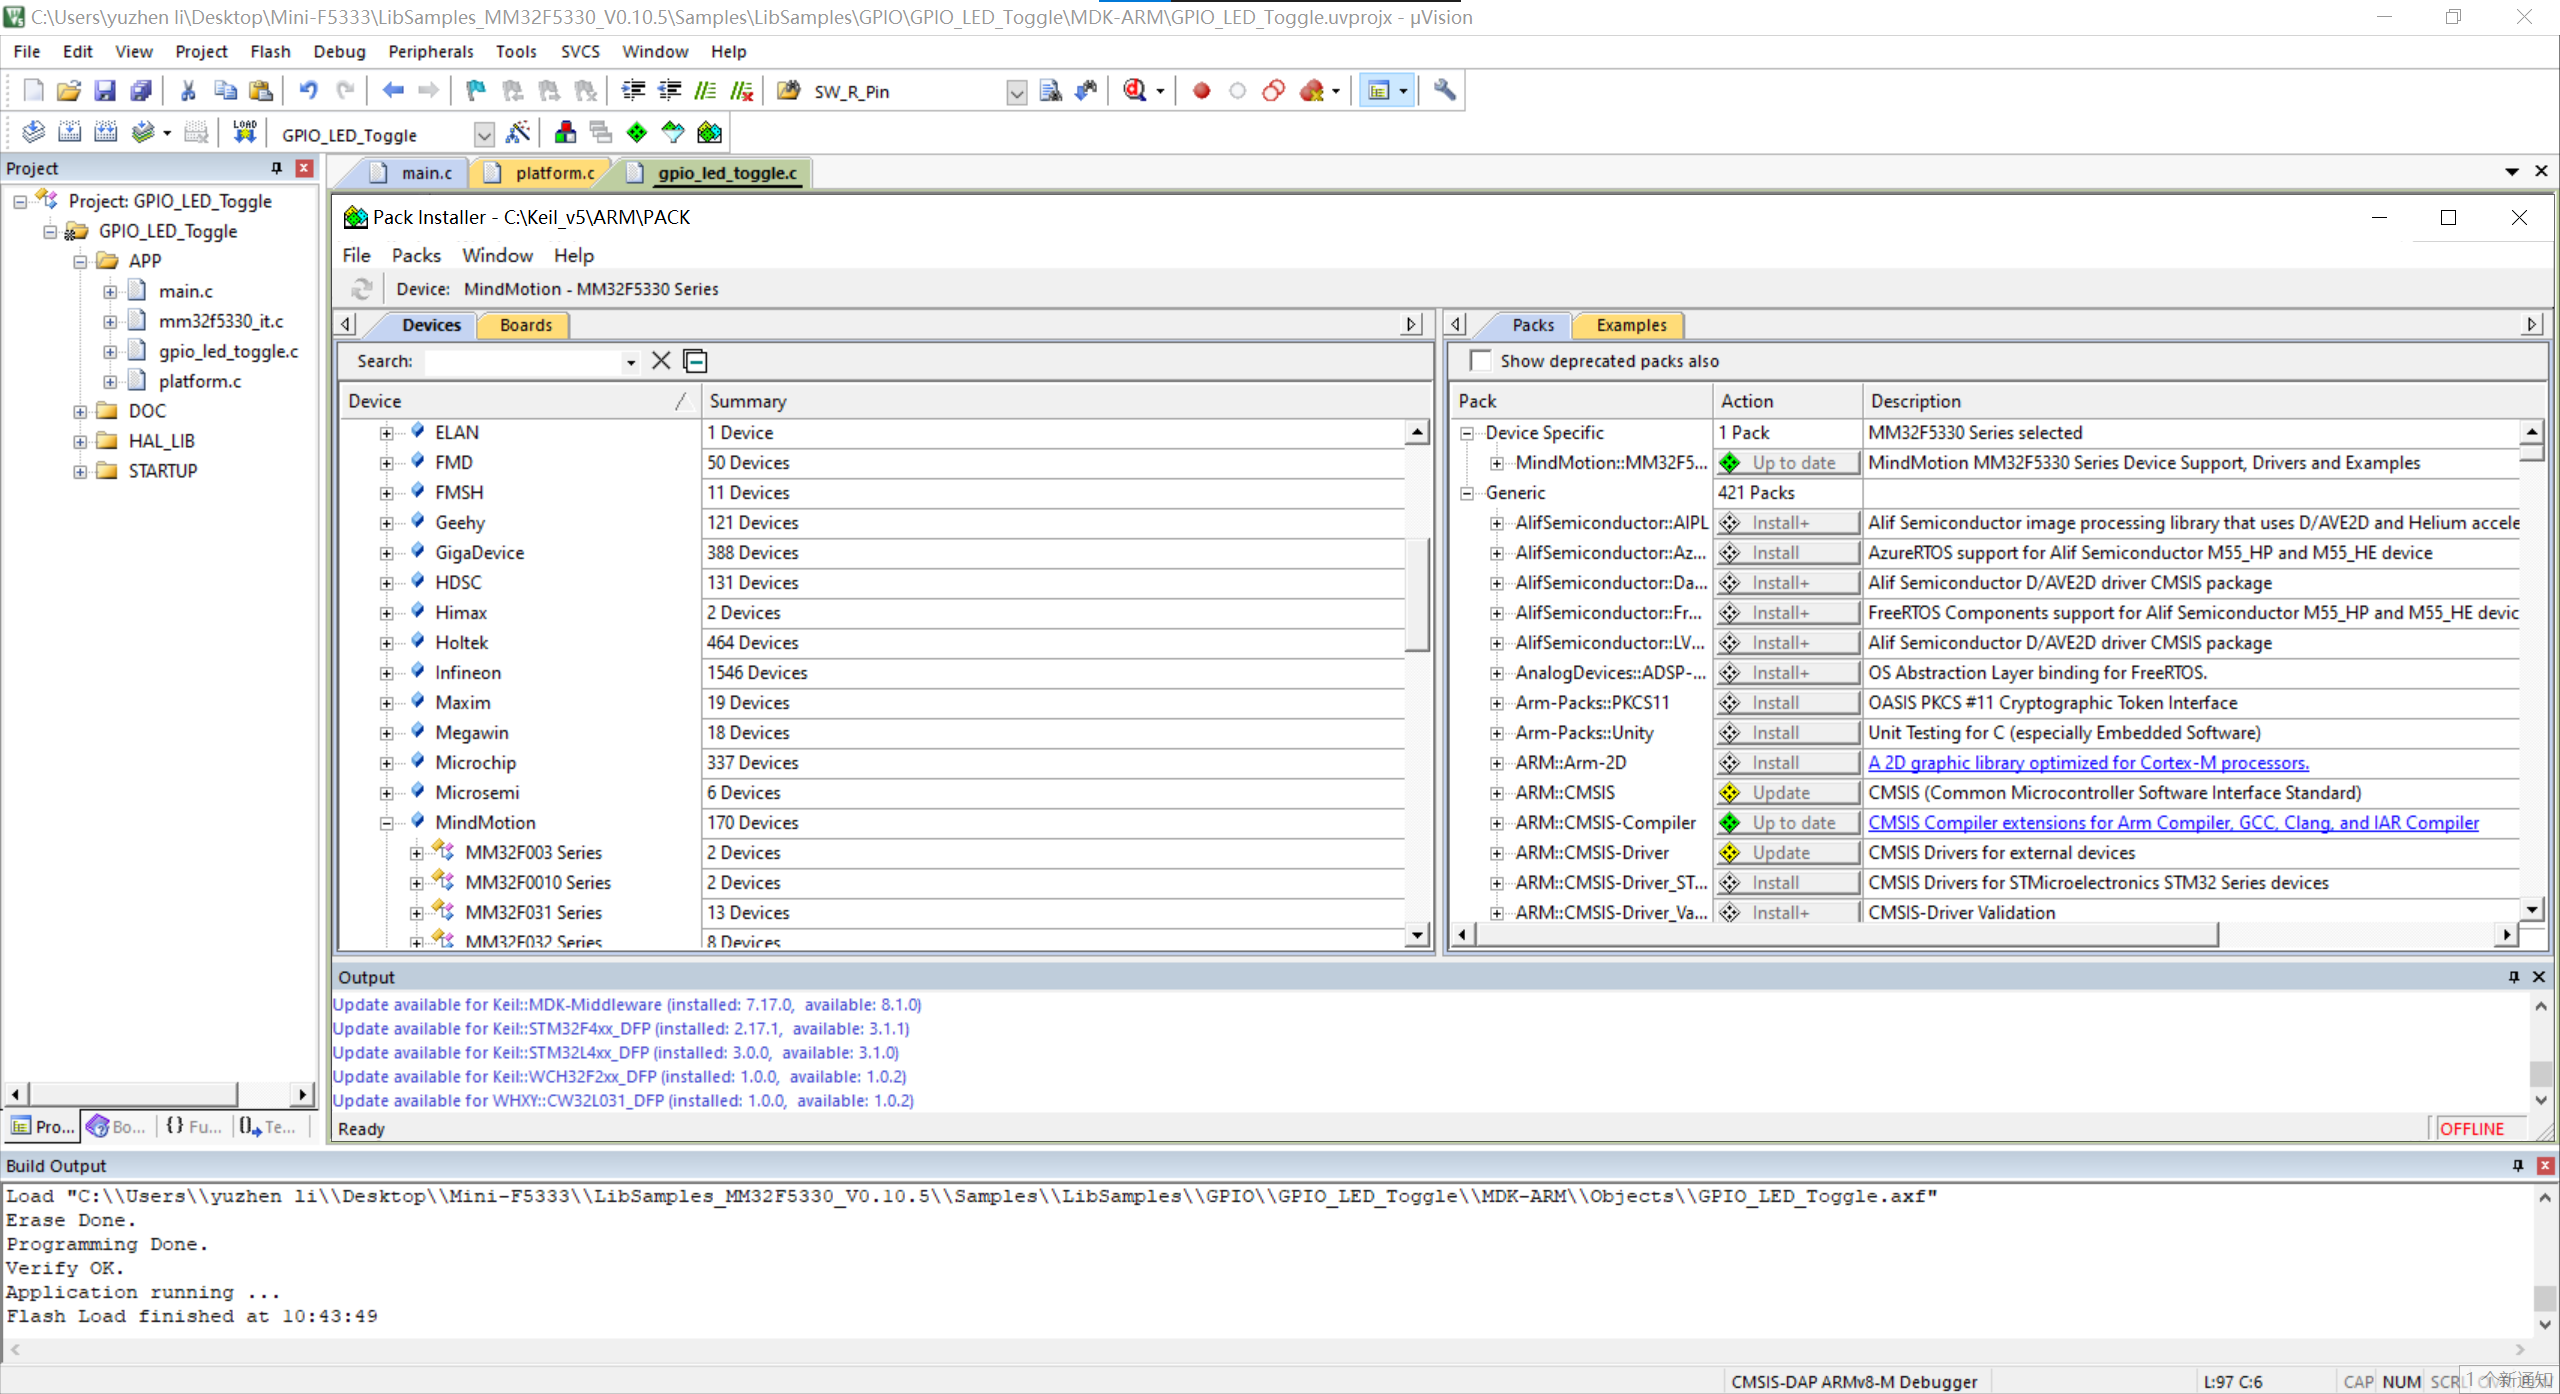Click the Pack Installer toolbar icon
Viewport: 2560px width, 1394px height.
click(709, 133)
